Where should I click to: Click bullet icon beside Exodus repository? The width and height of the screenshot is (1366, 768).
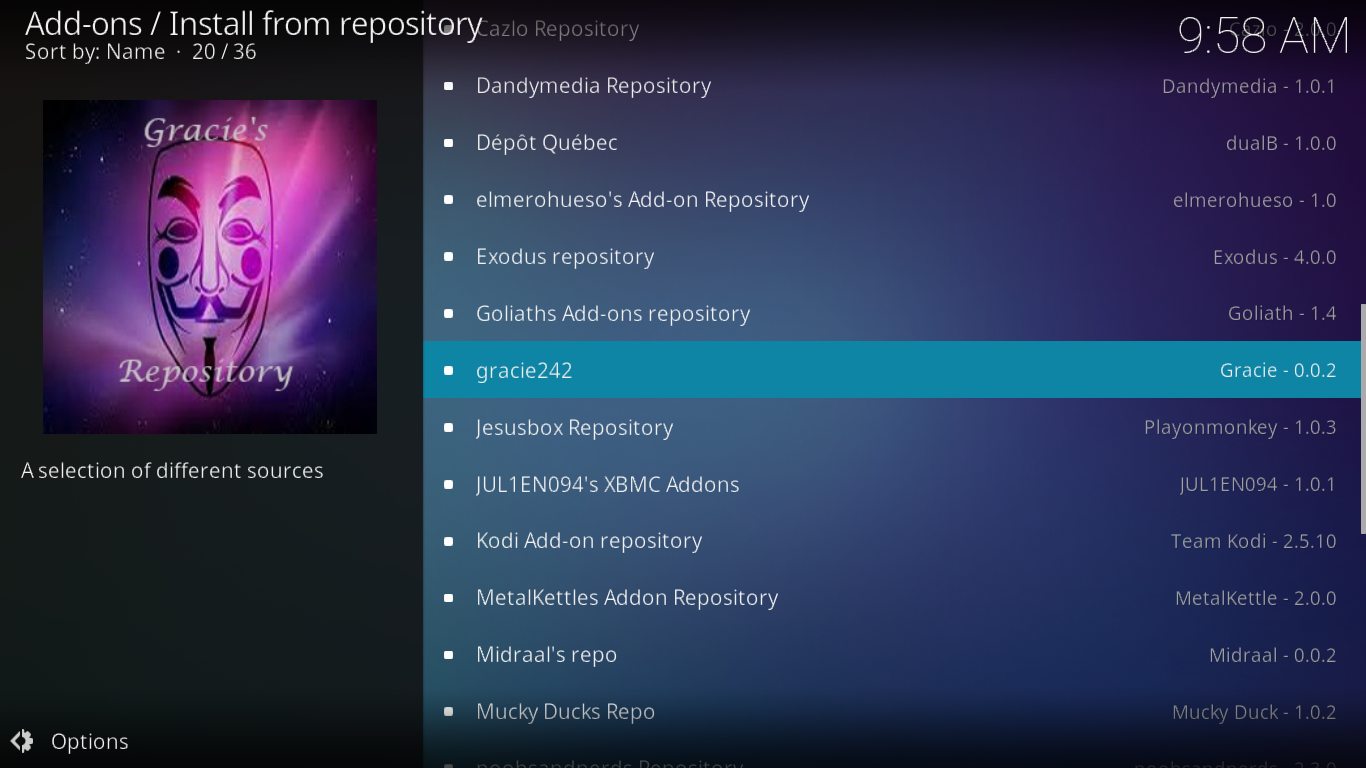[449, 257]
